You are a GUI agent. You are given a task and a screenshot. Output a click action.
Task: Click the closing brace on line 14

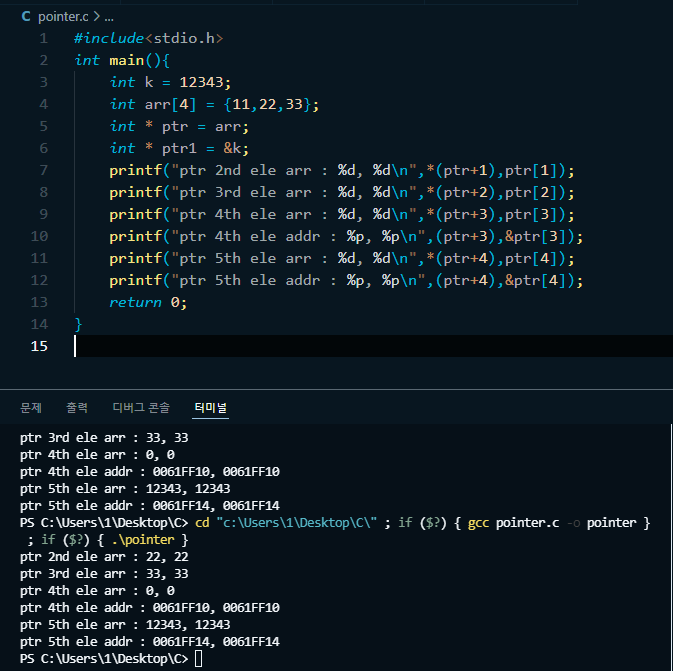[x=78, y=325]
